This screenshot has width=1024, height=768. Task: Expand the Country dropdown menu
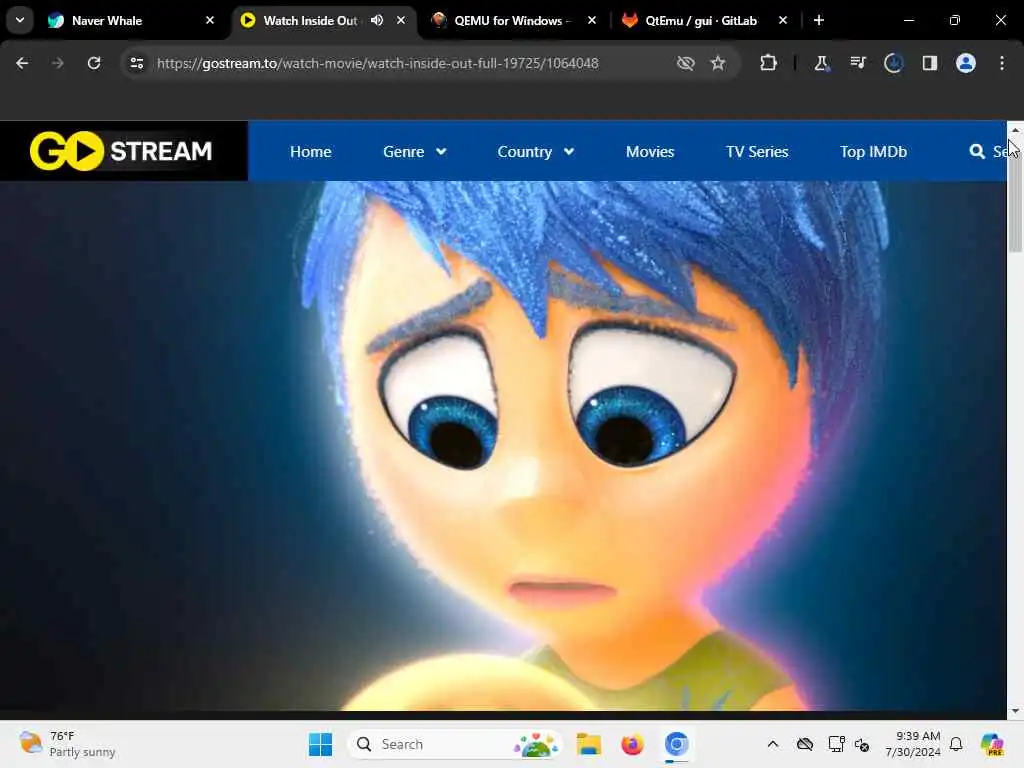tap(536, 152)
